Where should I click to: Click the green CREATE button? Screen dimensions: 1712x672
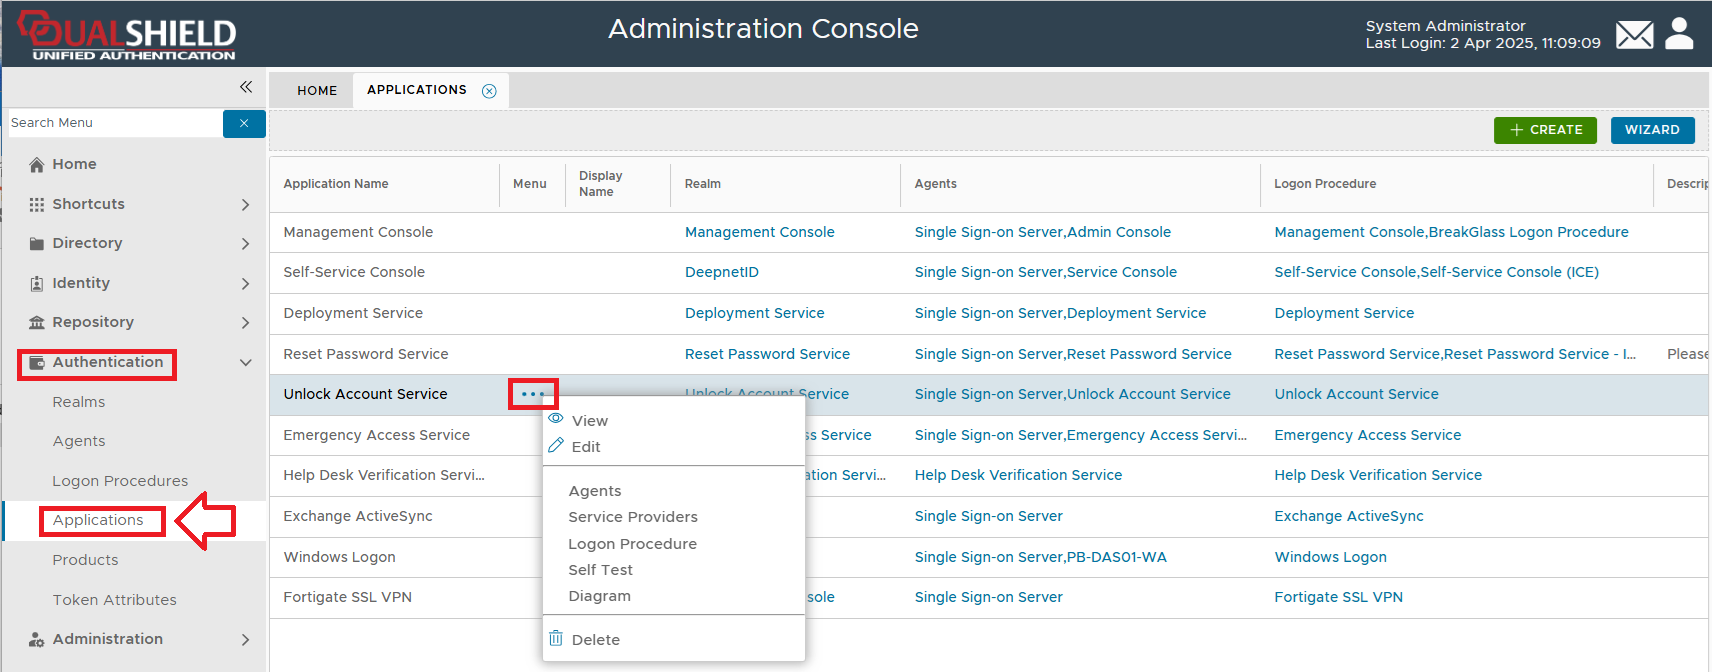coord(1545,130)
